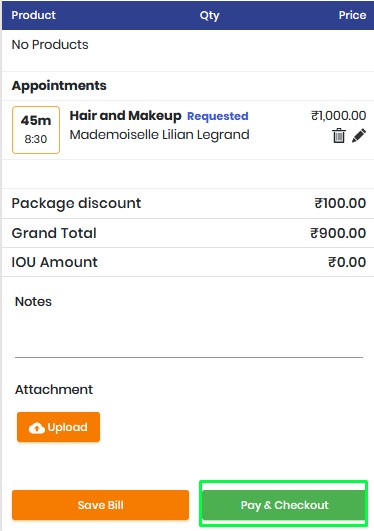Upload an attachment
The image size is (374, 531).
pos(58,427)
